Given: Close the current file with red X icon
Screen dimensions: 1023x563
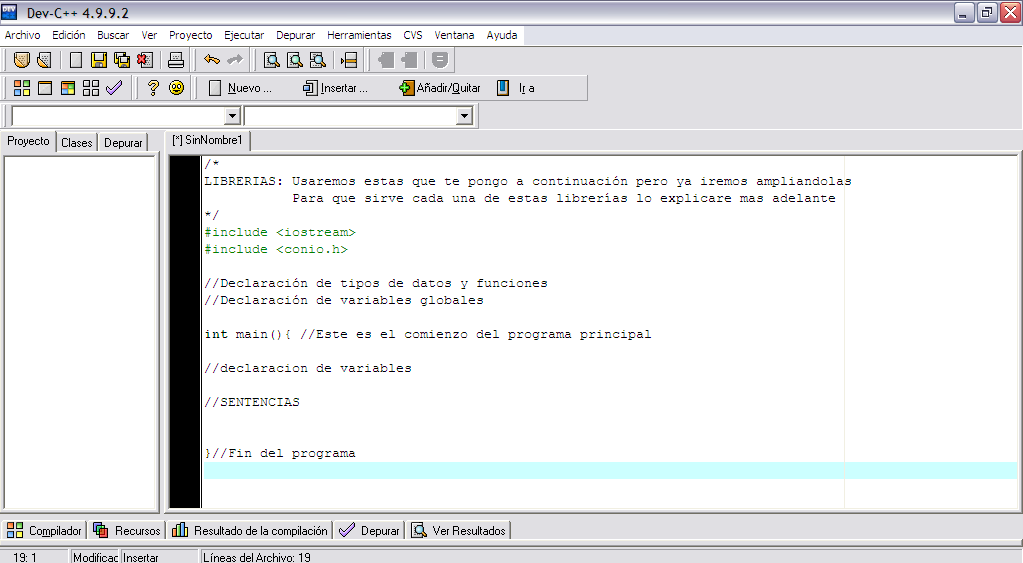Looking at the screenshot, I should point(144,60).
